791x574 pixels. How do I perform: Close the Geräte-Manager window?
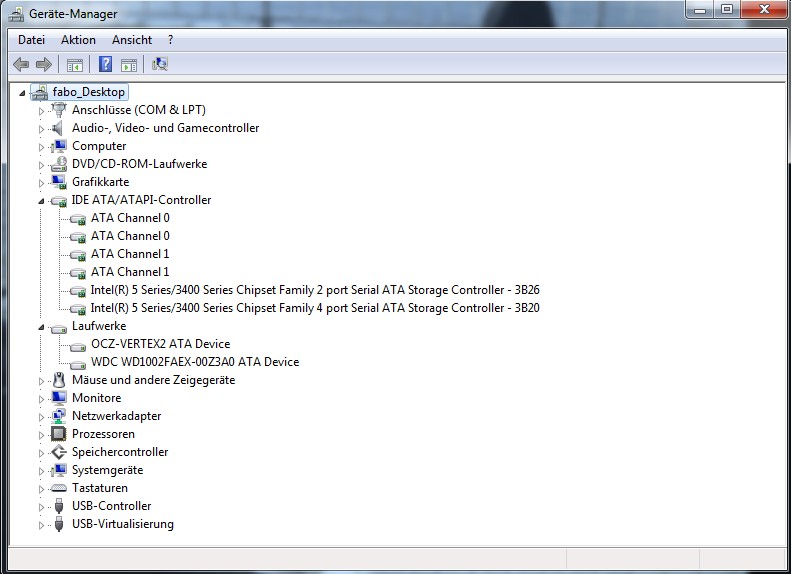763,9
